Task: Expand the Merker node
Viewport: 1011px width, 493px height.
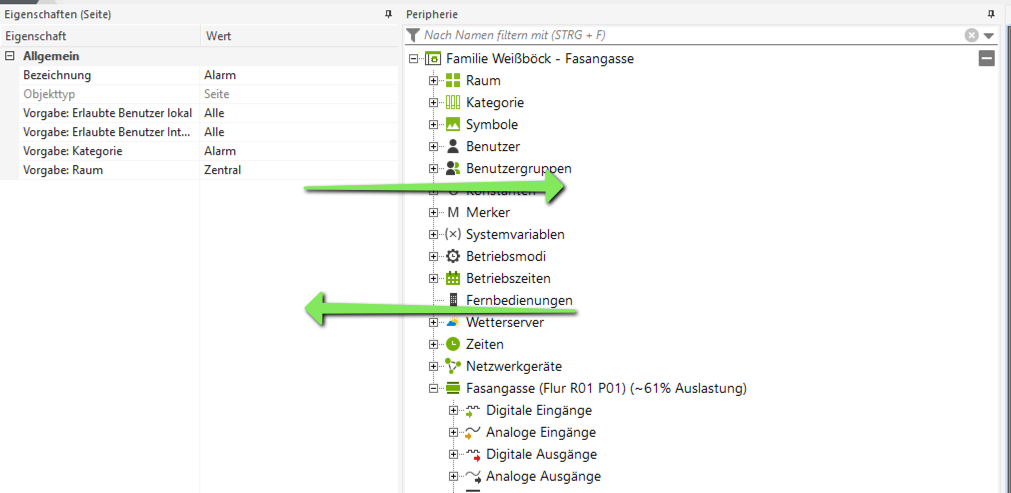Action: pos(433,213)
